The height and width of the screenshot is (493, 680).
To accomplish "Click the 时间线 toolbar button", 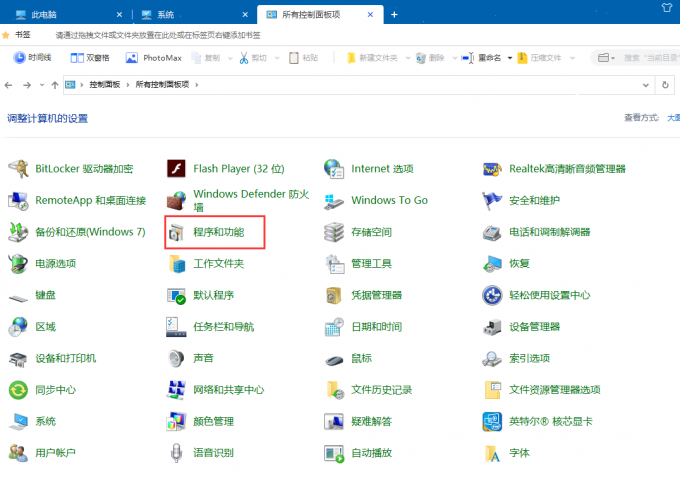I will pyautogui.click(x=33, y=58).
